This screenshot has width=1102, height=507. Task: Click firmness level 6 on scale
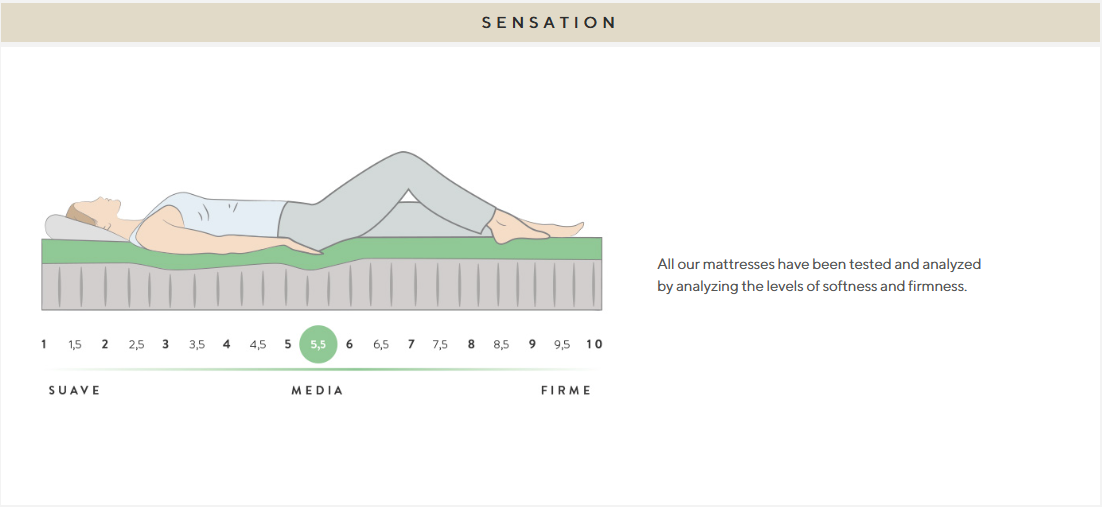[x=349, y=344]
